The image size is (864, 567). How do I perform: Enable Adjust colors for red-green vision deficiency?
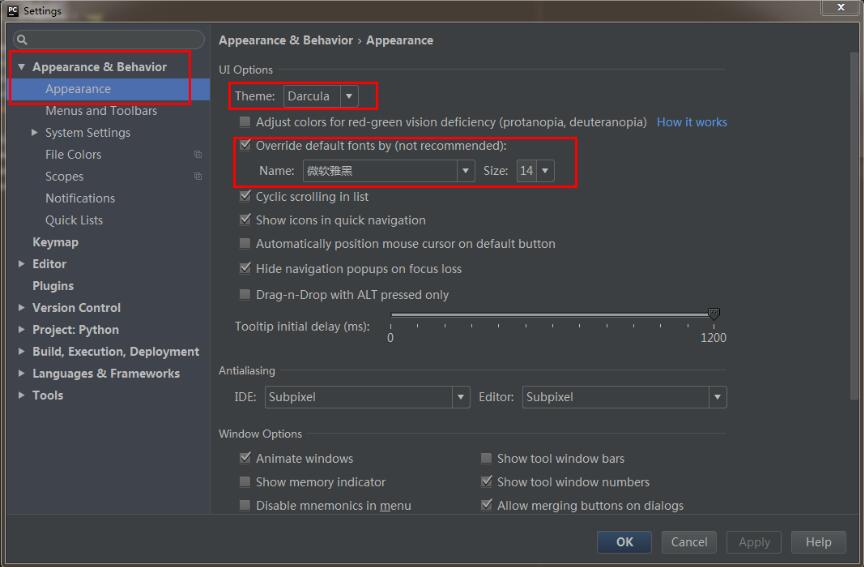[245, 122]
